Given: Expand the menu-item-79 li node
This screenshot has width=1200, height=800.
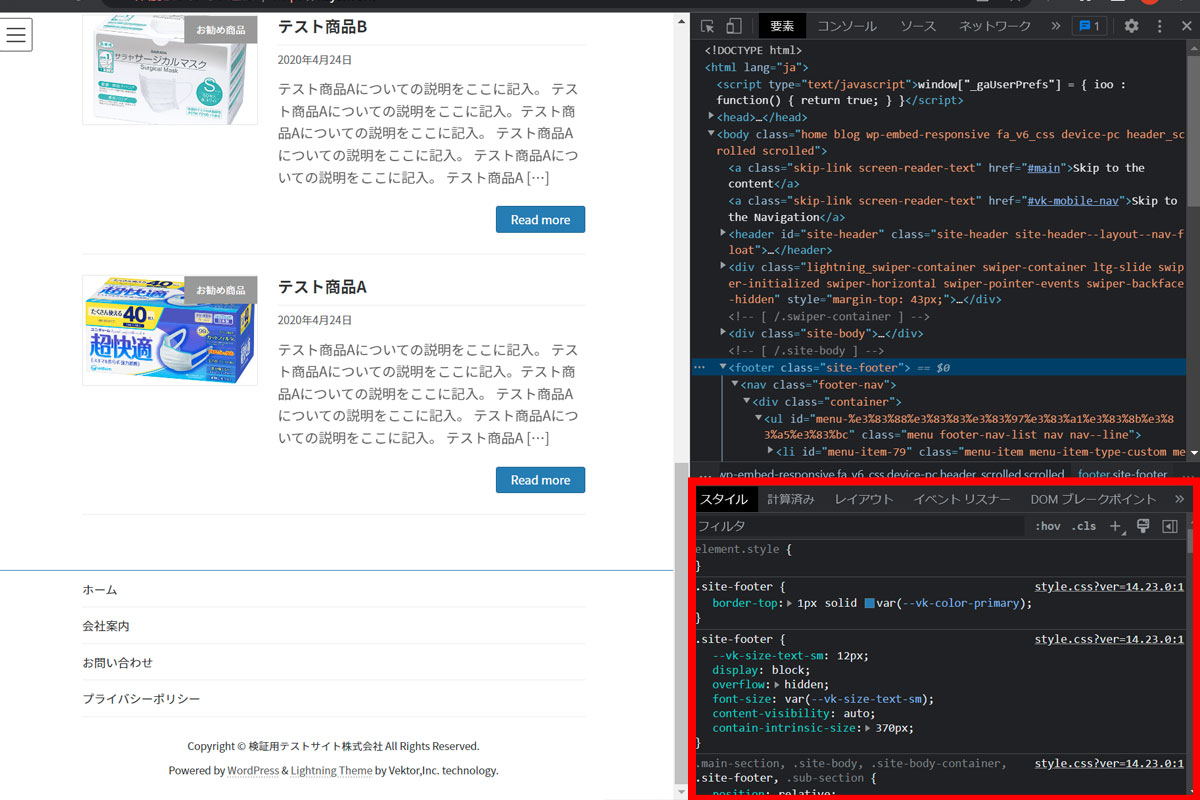Looking at the screenshot, I should pyautogui.click(x=770, y=452).
